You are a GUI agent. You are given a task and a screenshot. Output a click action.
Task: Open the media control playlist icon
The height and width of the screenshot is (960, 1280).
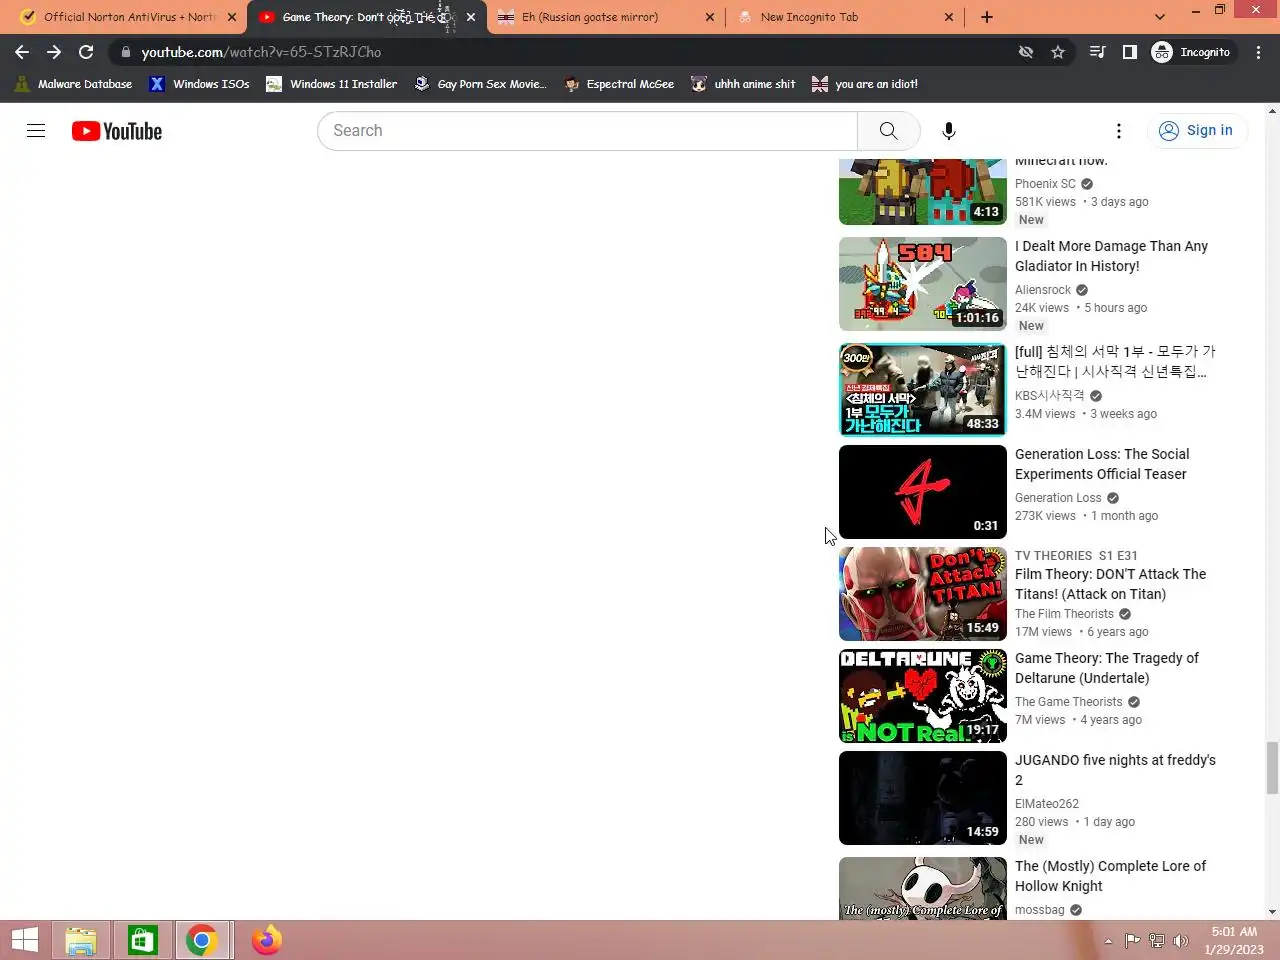click(1097, 52)
